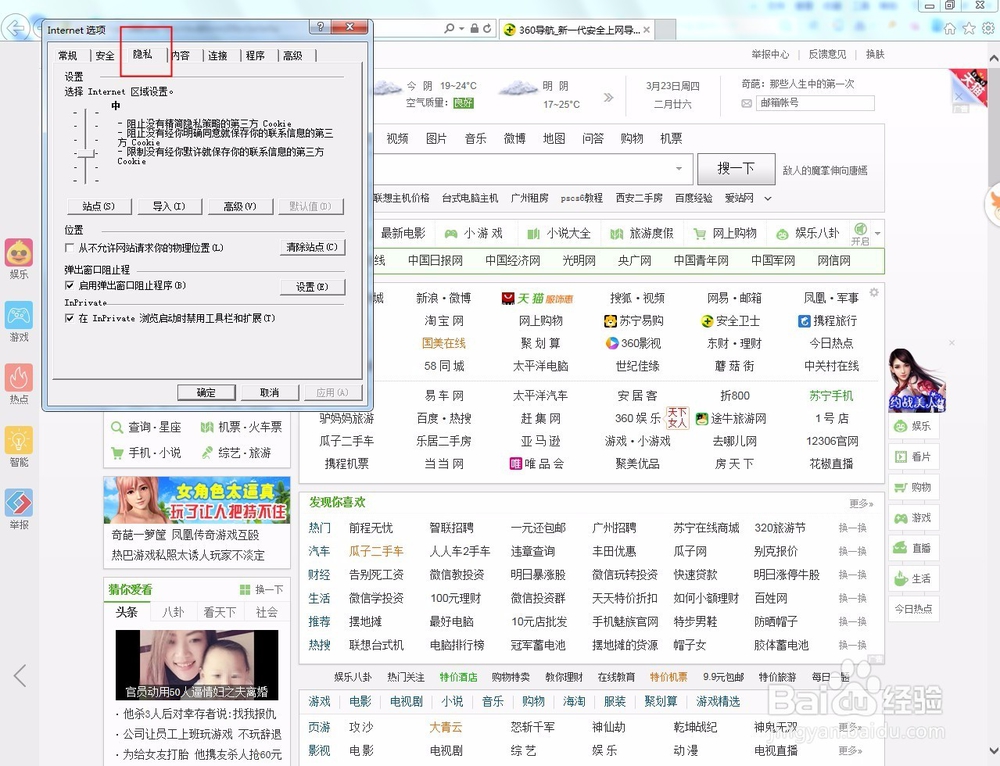Screen dimensions: 1000x766
Task: Click the 高级(V) button in privacy settings
Action: [240, 206]
